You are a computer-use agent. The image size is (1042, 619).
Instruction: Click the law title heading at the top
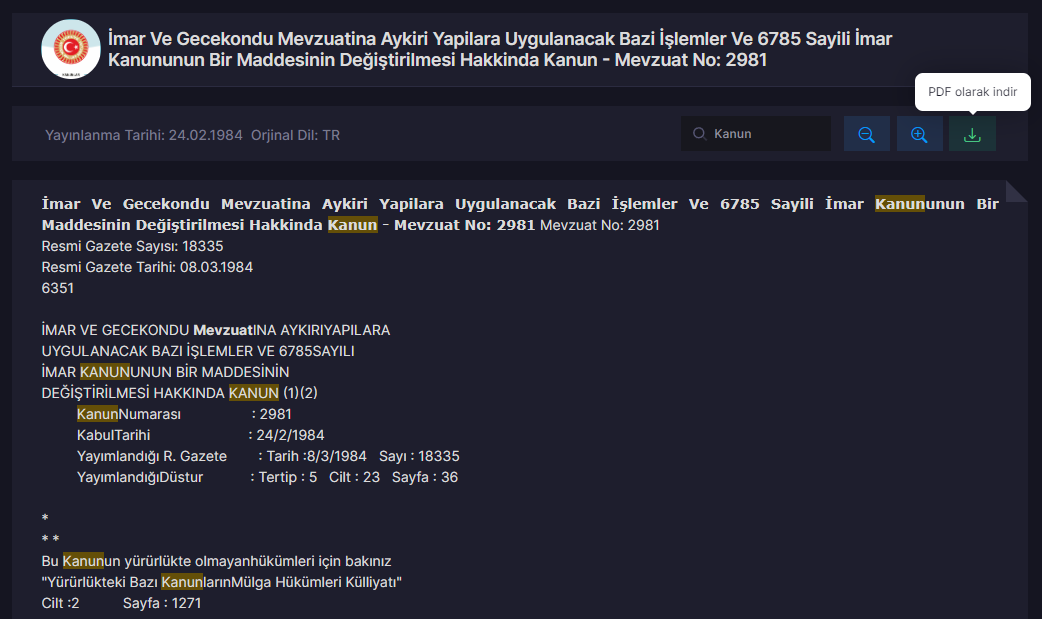(500, 49)
